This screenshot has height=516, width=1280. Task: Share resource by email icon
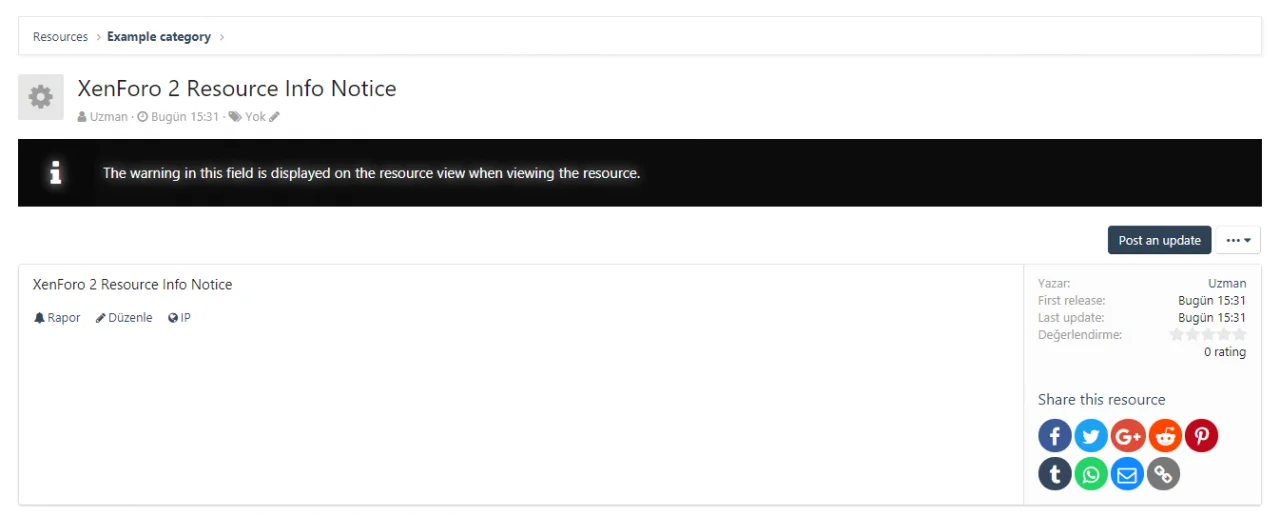[x=1128, y=473]
